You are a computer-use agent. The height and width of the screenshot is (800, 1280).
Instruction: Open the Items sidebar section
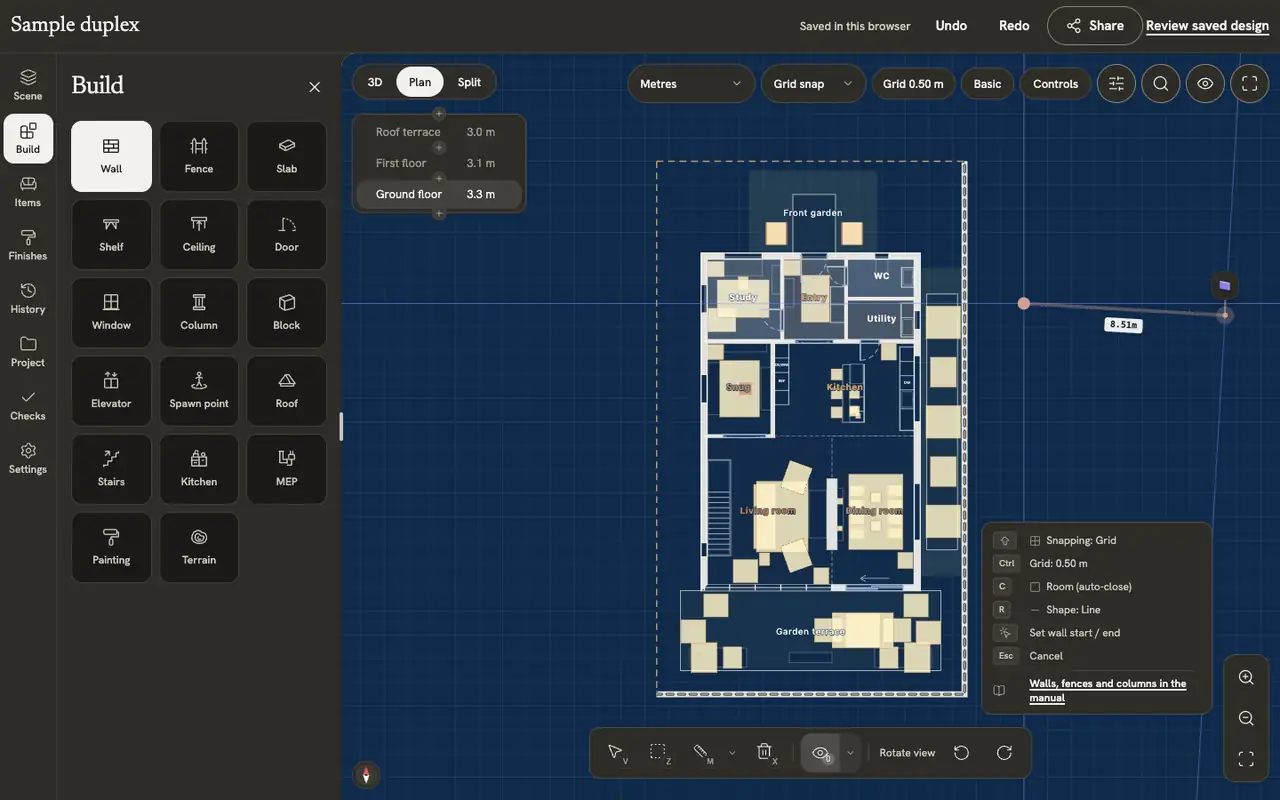click(28, 192)
